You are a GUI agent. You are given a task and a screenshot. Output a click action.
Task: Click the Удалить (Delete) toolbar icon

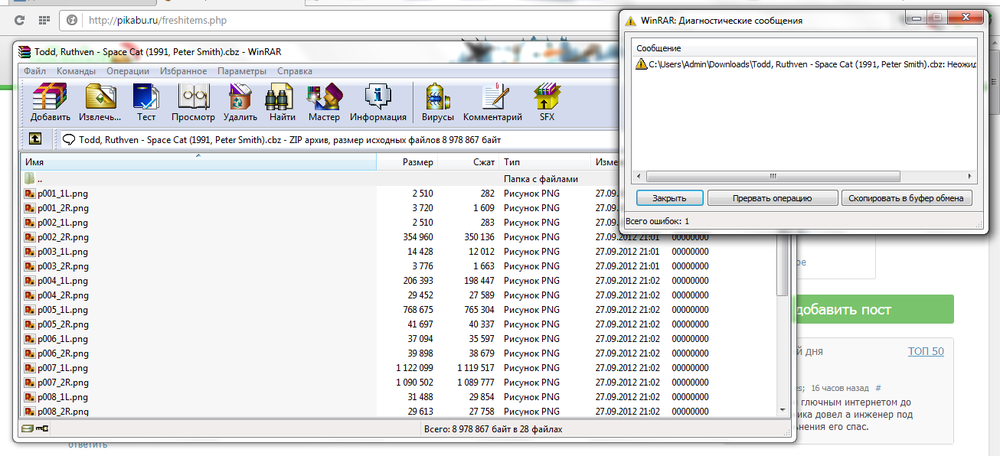pyautogui.click(x=241, y=101)
